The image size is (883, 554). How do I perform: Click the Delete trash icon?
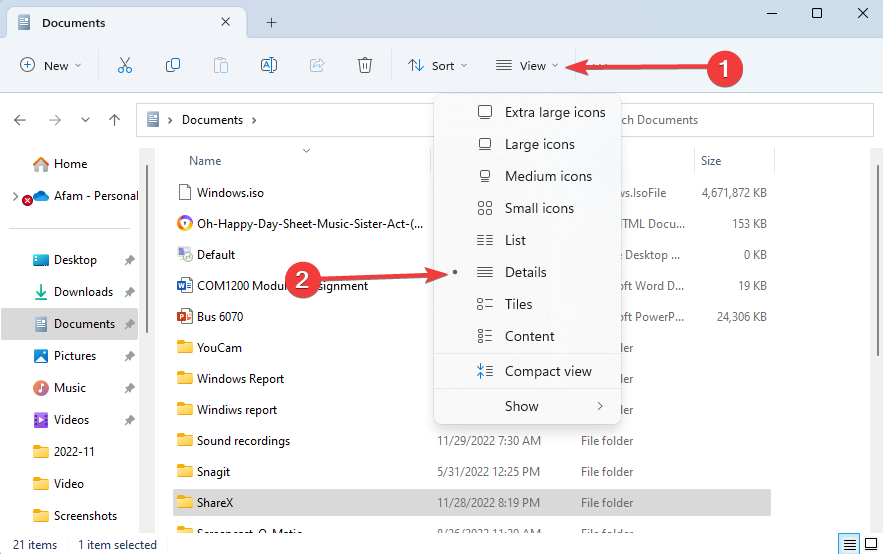pos(365,65)
